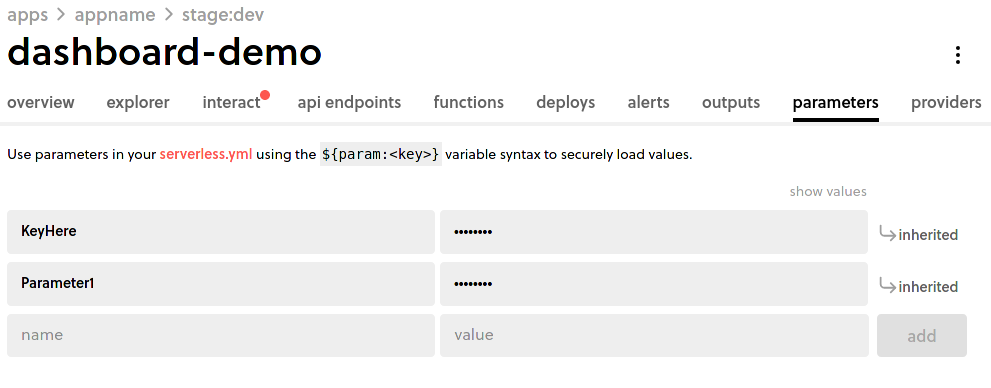Click the inherited arrow icon for Parameter1
Image resolution: width=991 pixels, height=388 pixels.
(x=887, y=286)
